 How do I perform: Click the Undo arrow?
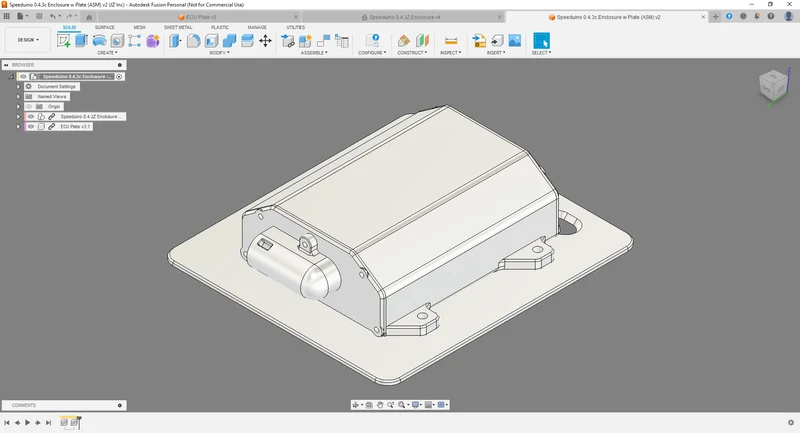pos(53,16)
